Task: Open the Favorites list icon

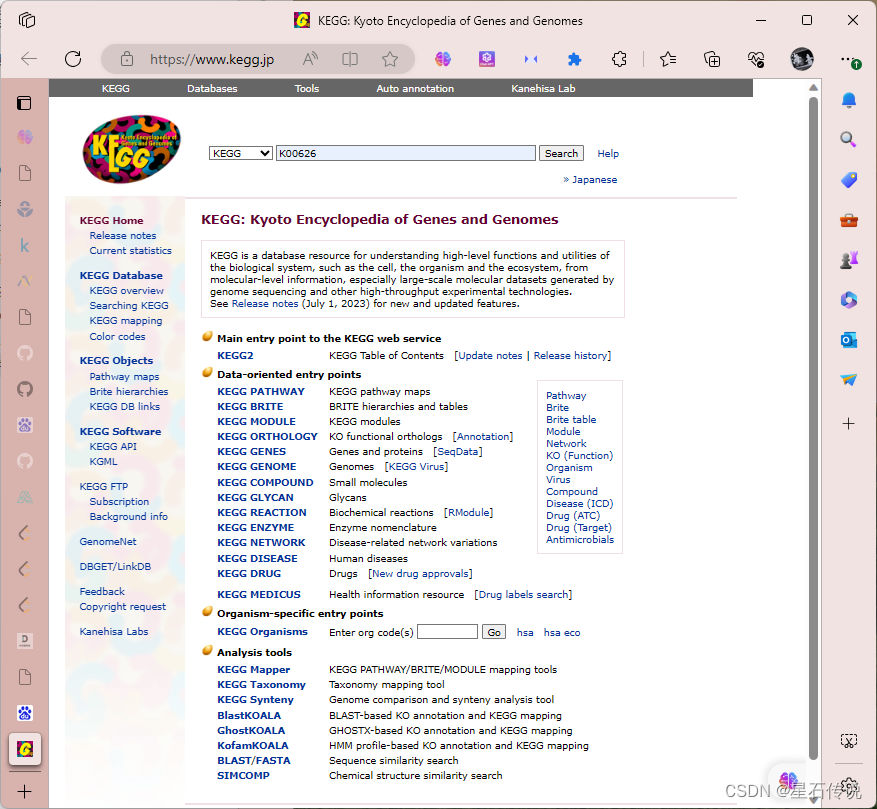Action: (x=667, y=59)
